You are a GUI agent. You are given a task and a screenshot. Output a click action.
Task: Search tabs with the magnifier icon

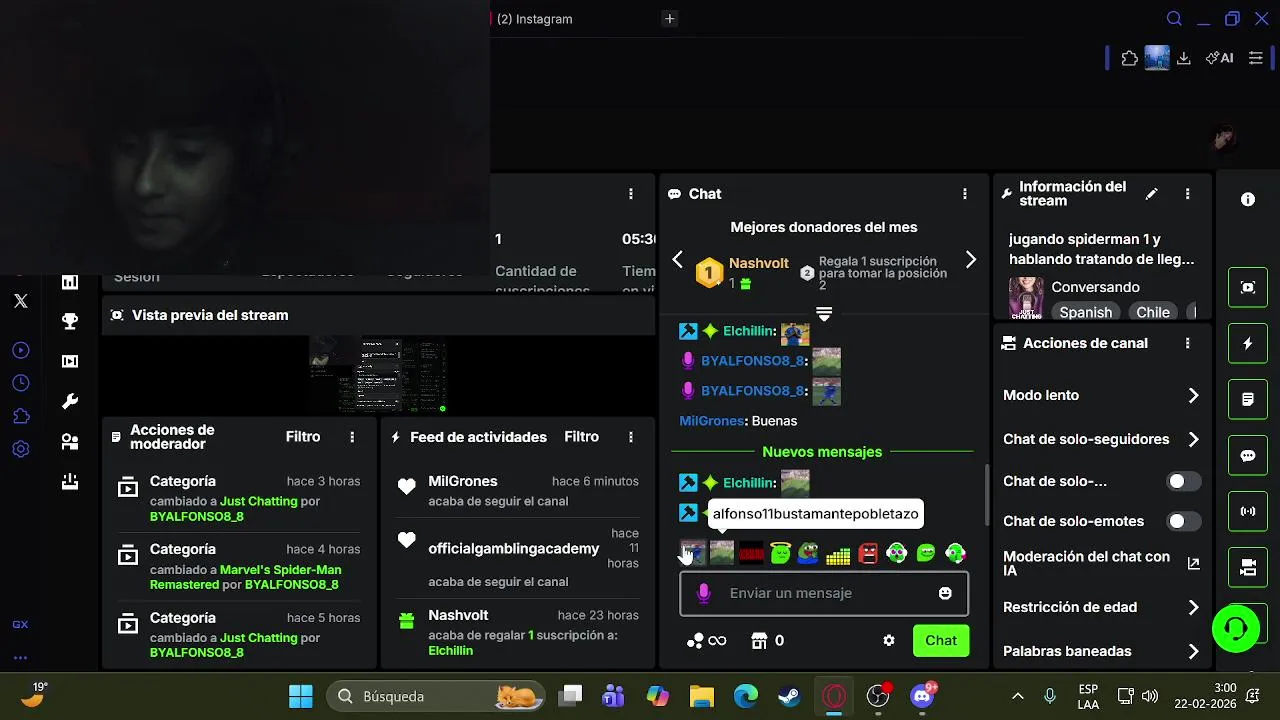point(1175,19)
